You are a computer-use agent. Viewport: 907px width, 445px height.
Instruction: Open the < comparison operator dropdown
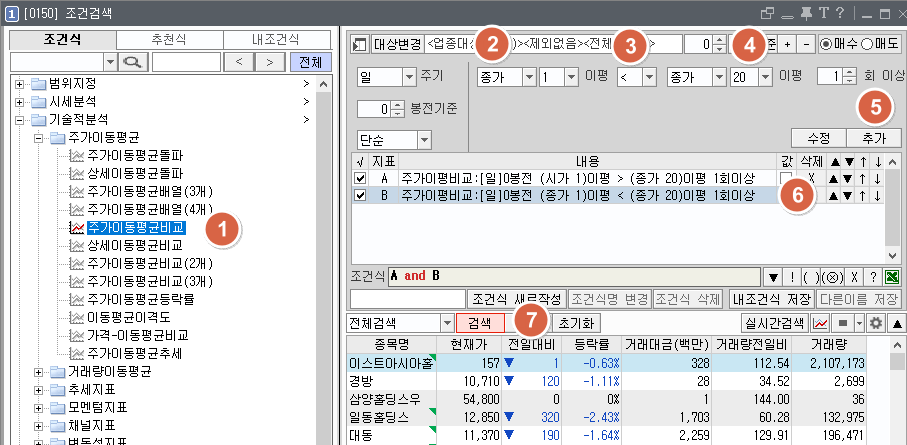pyautogui.click(x=651, y=77)
